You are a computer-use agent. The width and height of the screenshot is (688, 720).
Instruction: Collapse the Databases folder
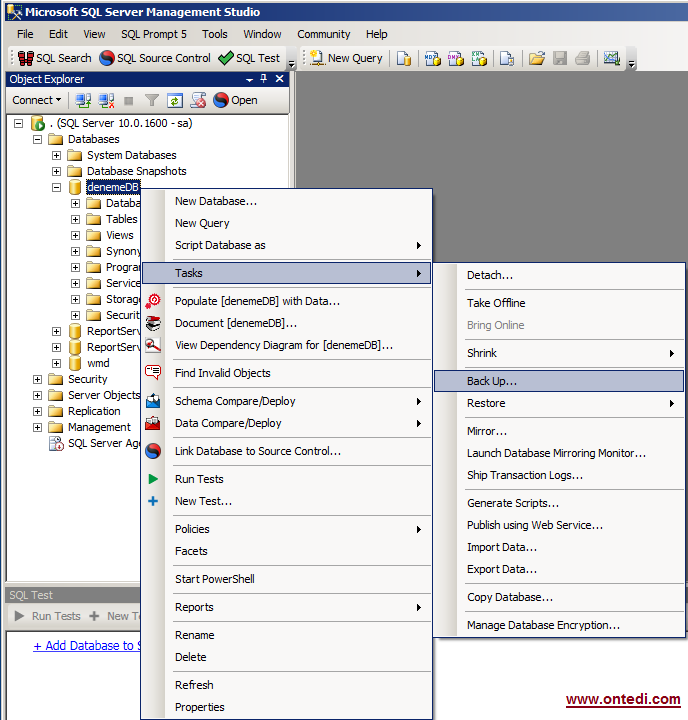(x=38, y=140)
